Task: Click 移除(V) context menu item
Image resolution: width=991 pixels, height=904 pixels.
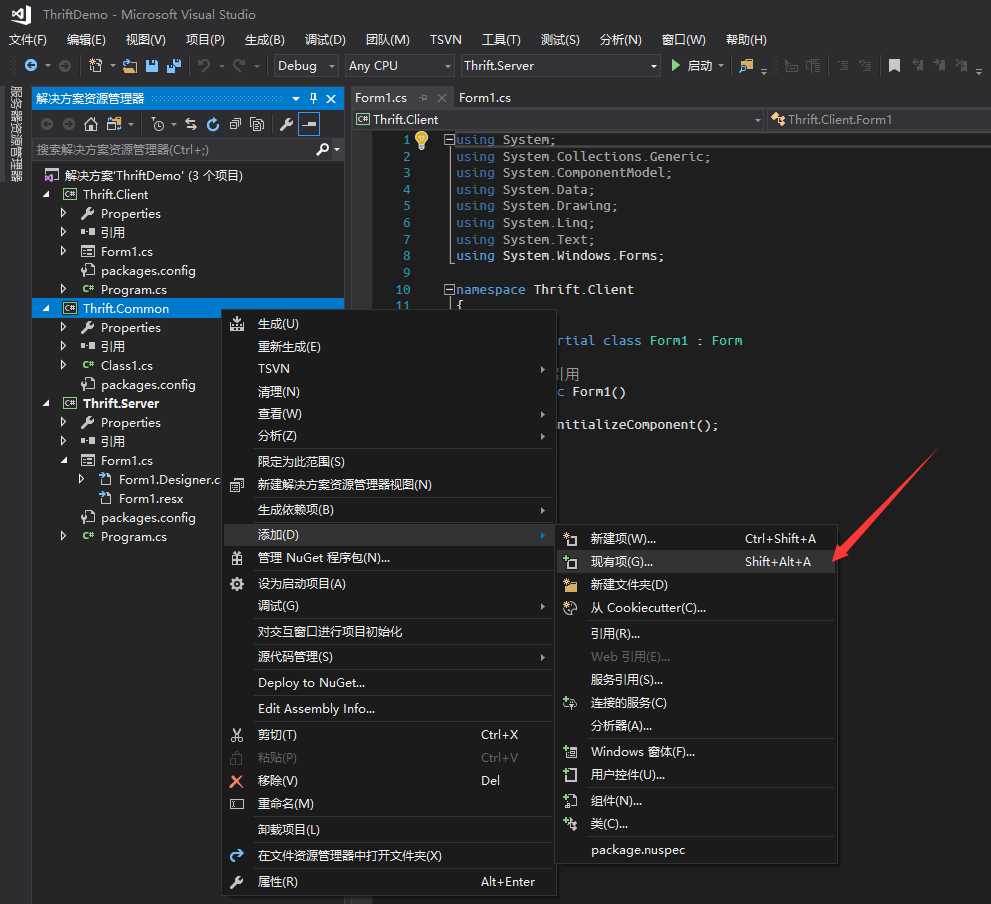Action: coord(389,781)
